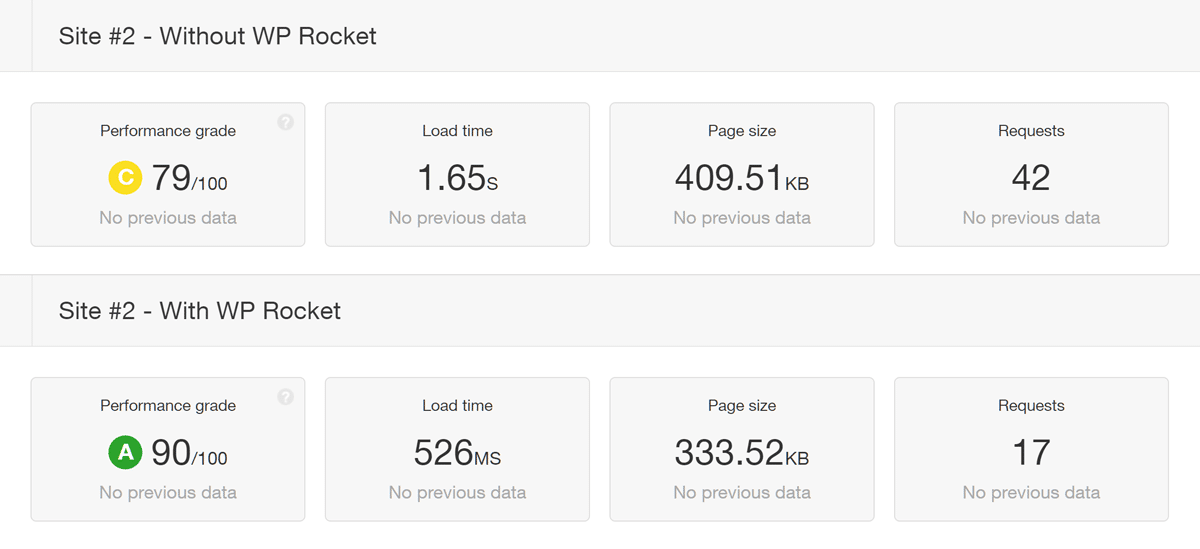Click the 79/100 performance score
This screenshot has width=1200, height=549.
point(190,179)
